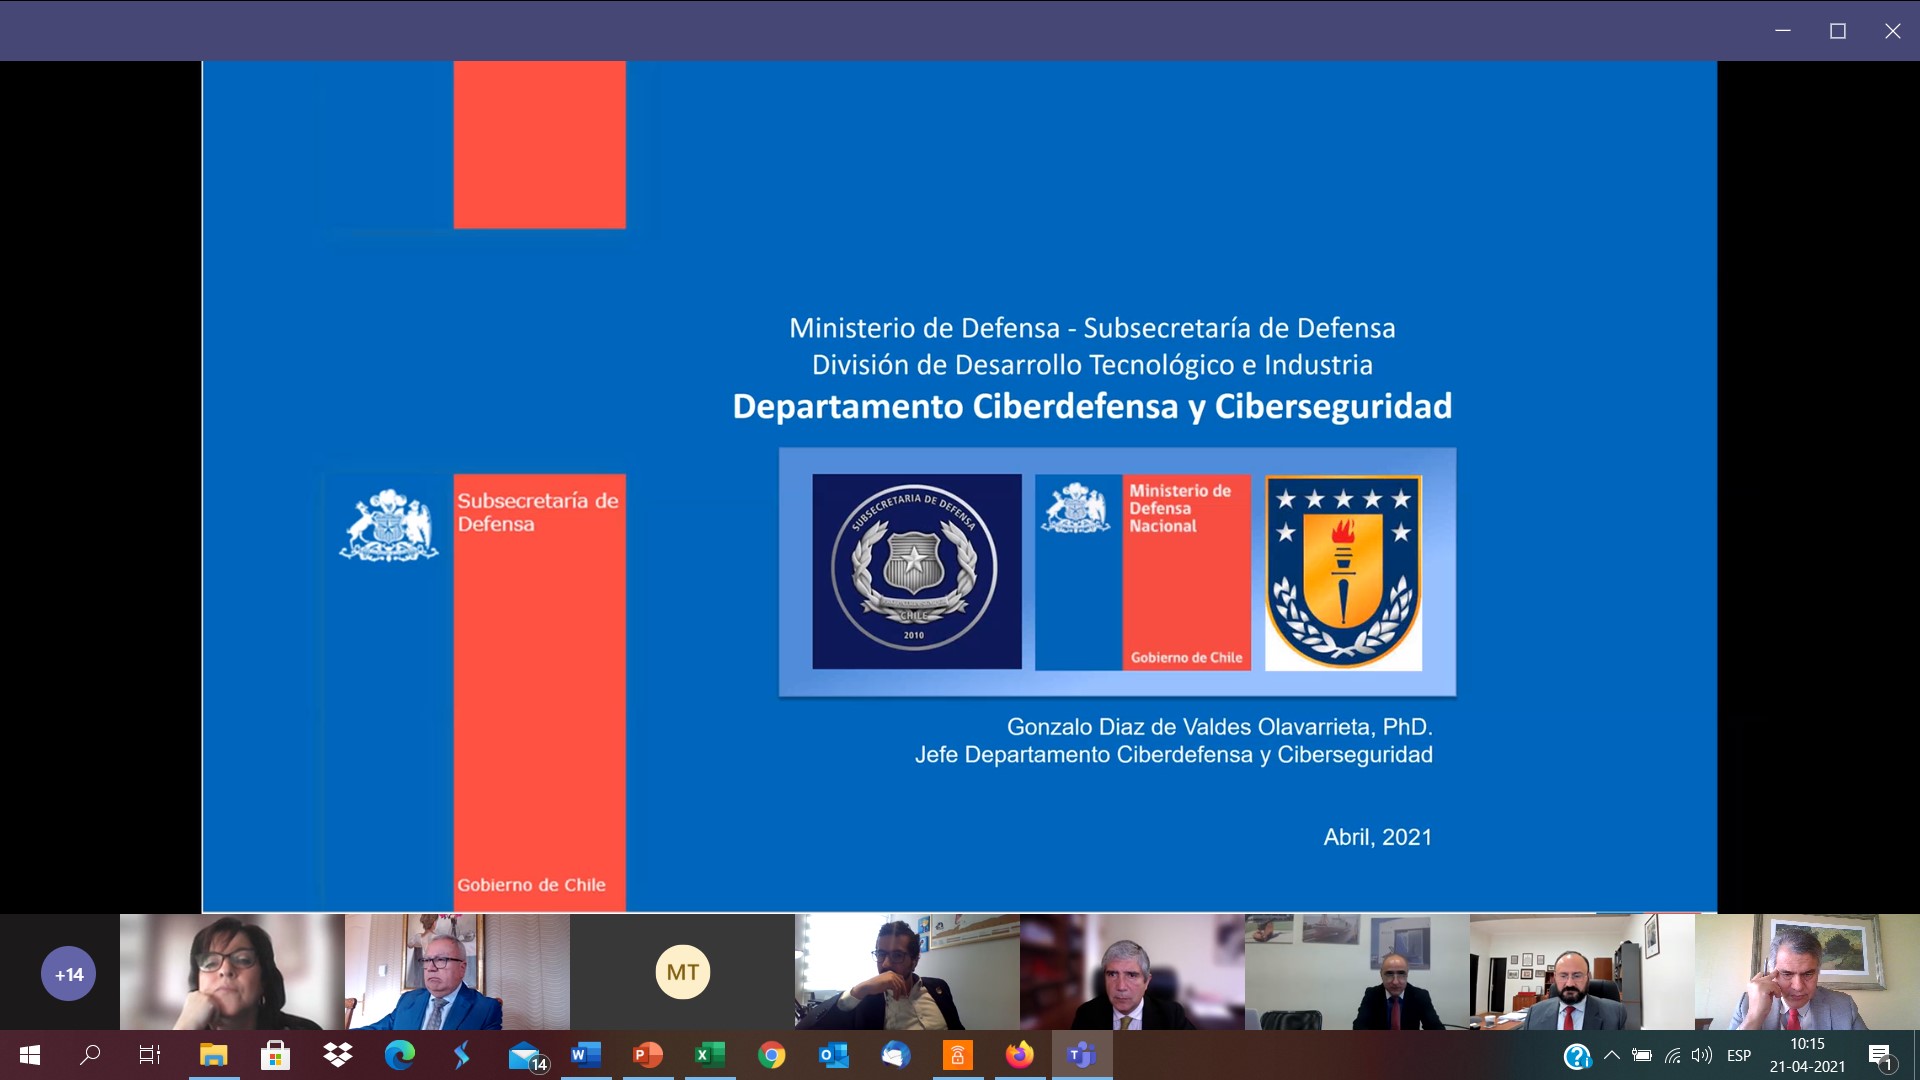Check battery status tray icon
This screenshot has width=1920, height=1080.
[x=1642, y=1055]
